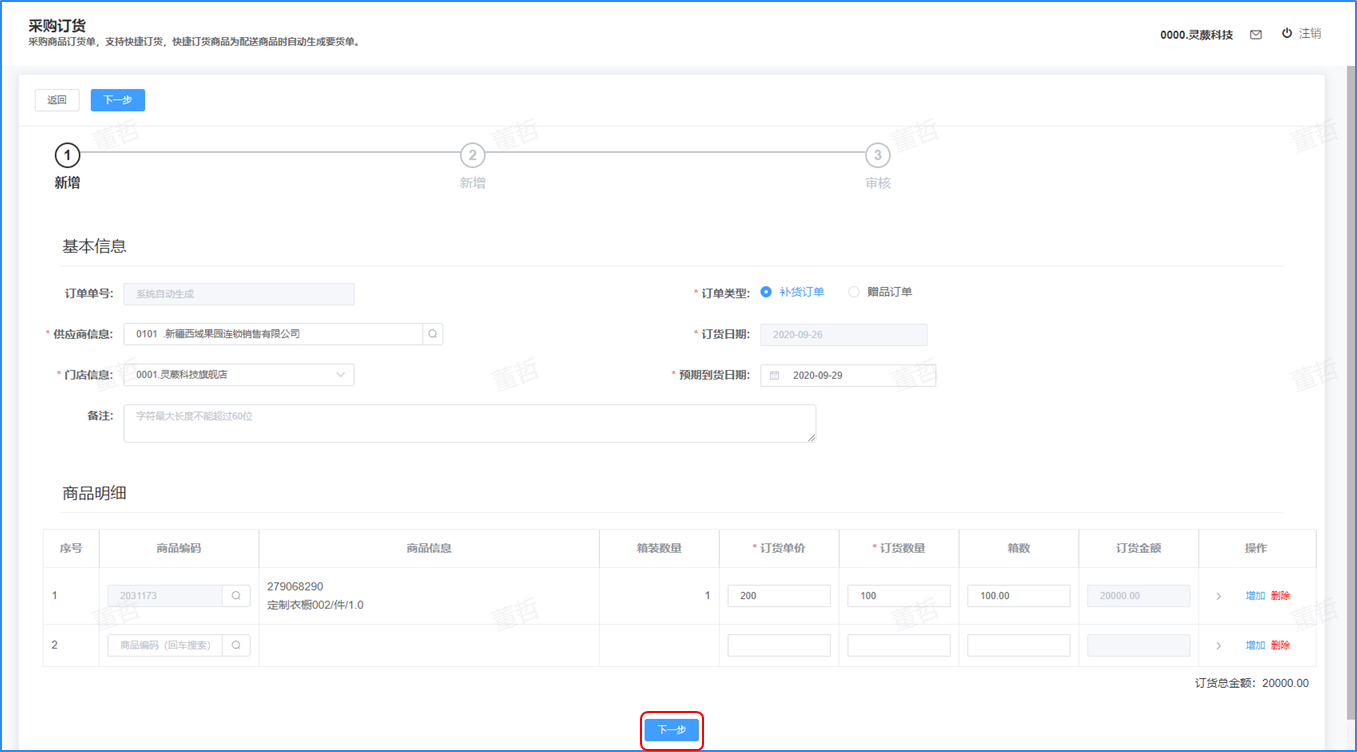Click row 2 订货数量 empty field
The image size is (1357, 752).
point(899,645)
